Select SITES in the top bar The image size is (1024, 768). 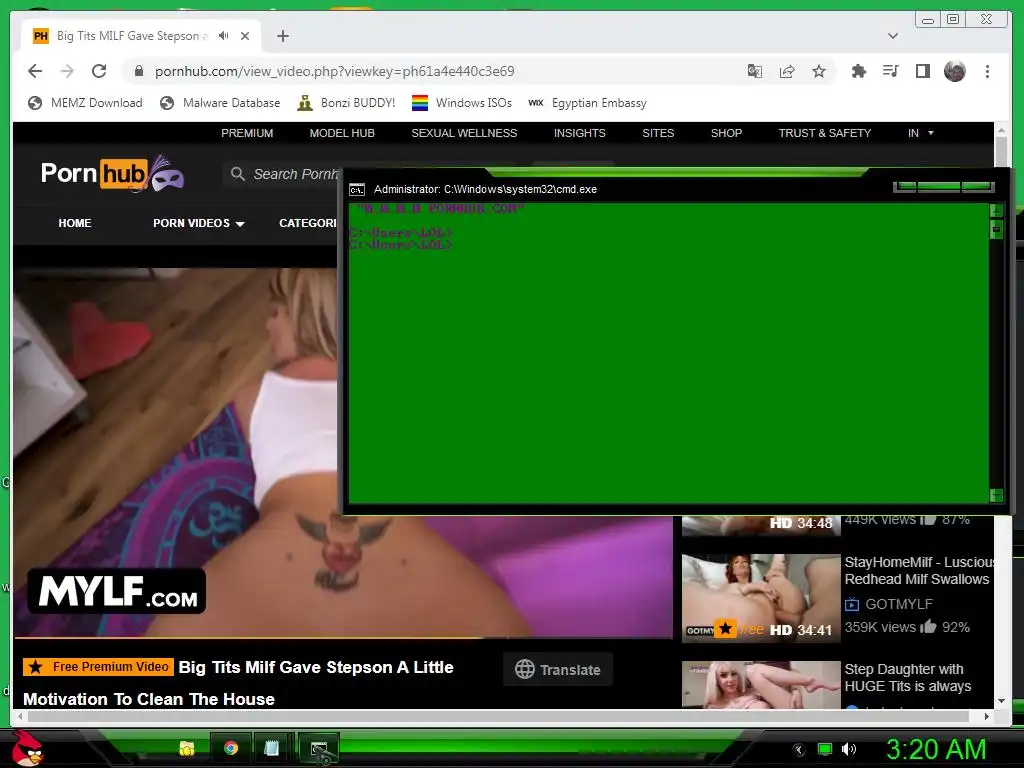coord(658,133)
